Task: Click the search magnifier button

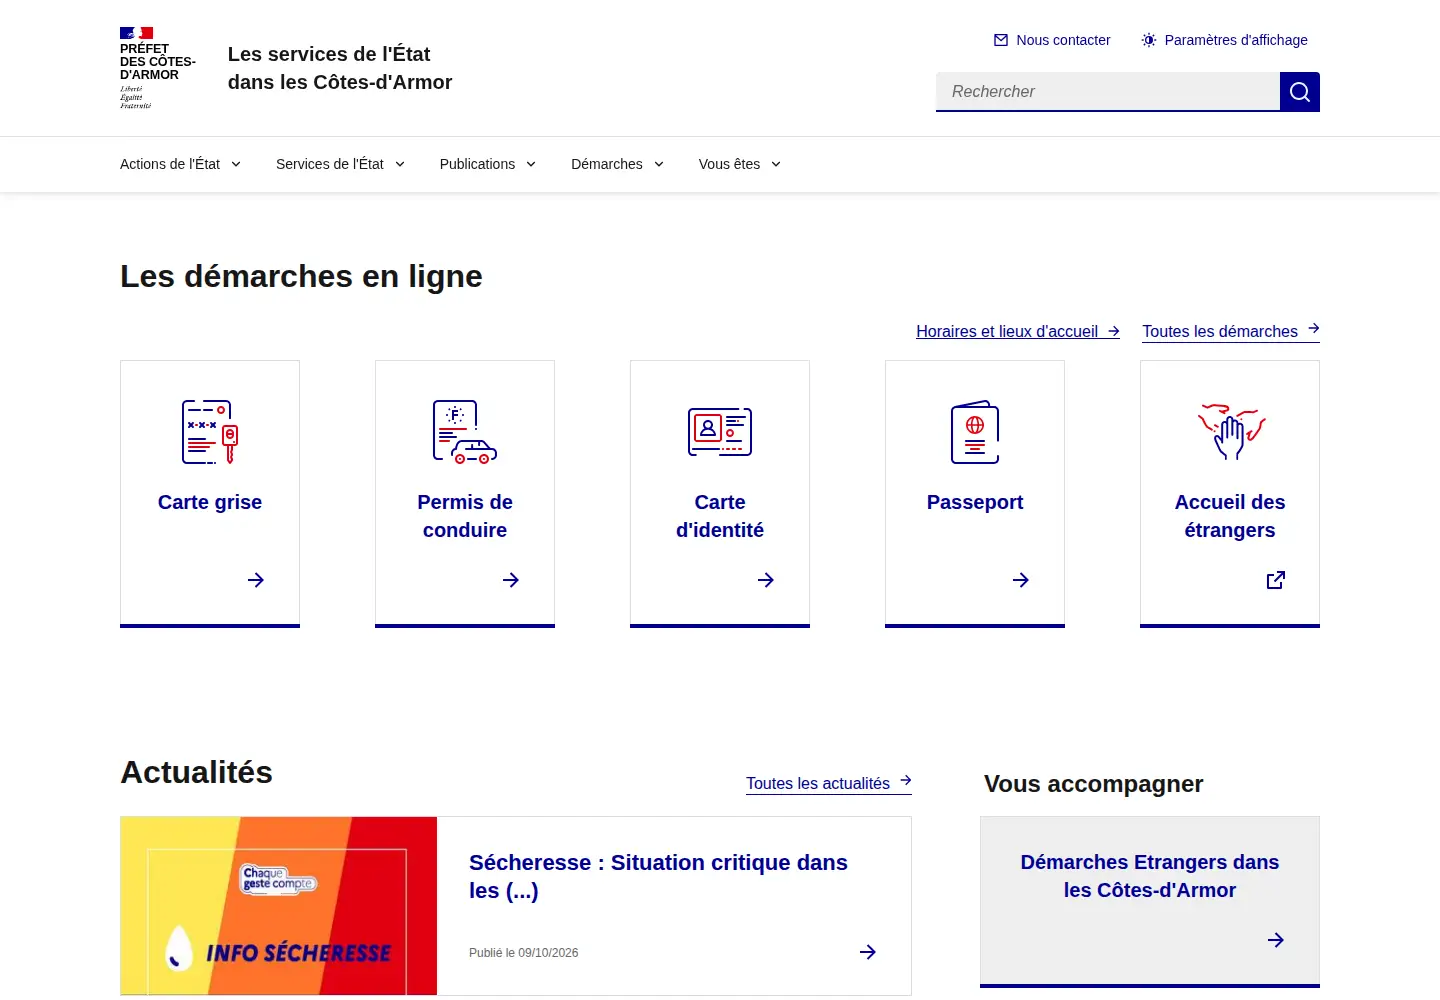Action: click(x=1300, y=92)
